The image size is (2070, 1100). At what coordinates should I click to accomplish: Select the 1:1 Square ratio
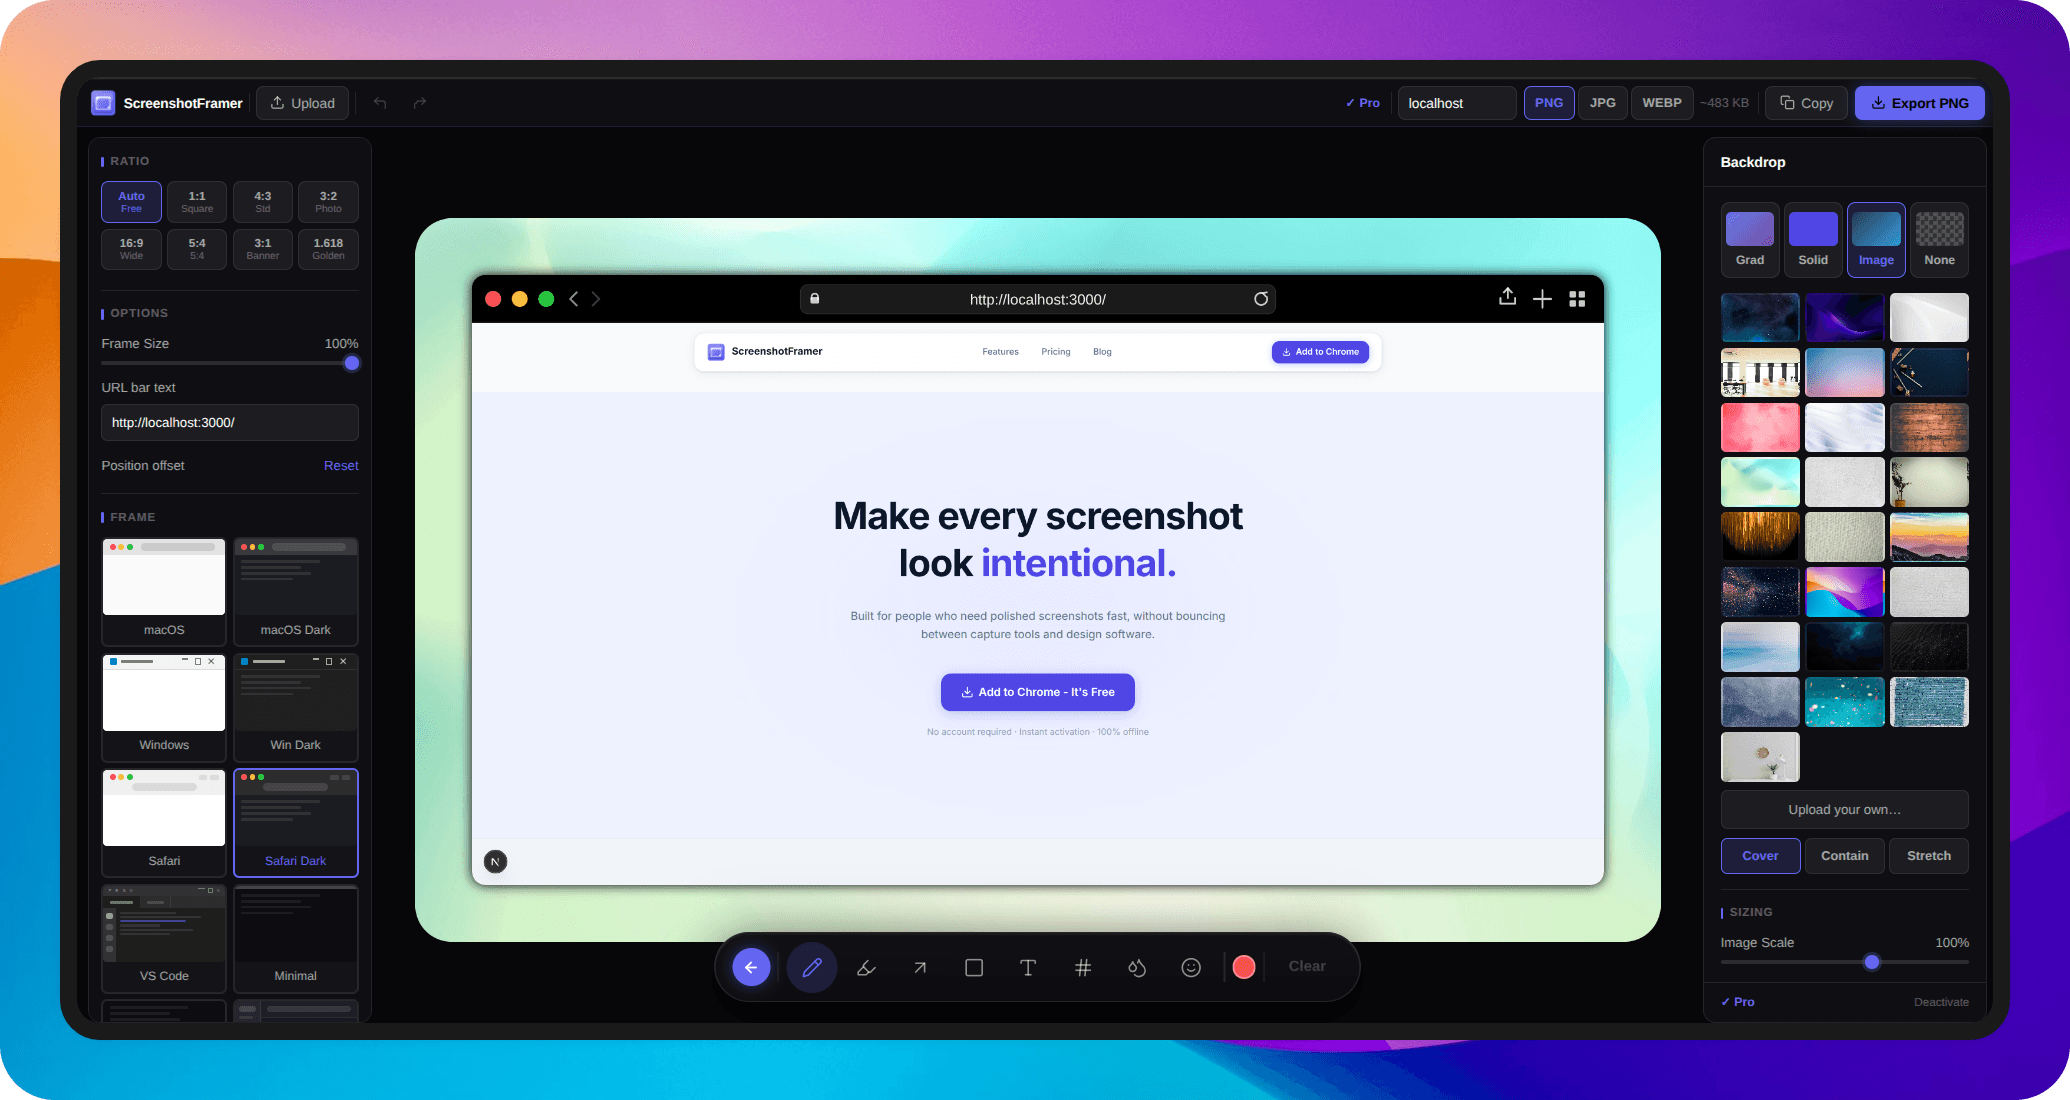coord(197,202)
